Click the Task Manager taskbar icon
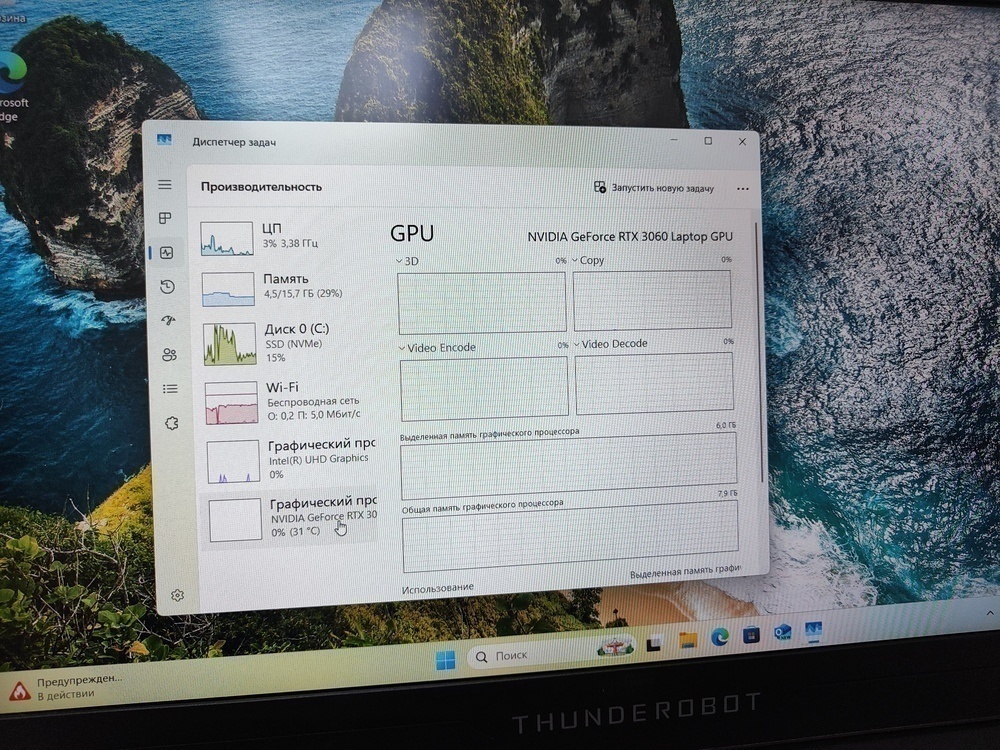 coord(813,631)
